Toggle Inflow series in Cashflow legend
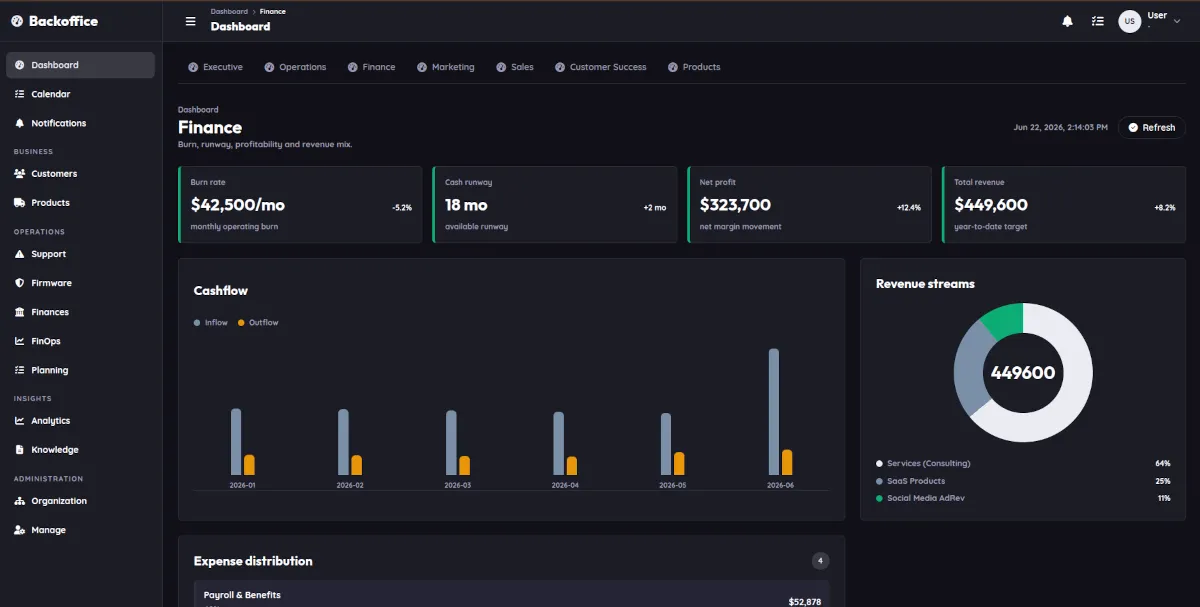 click(211, 323)
